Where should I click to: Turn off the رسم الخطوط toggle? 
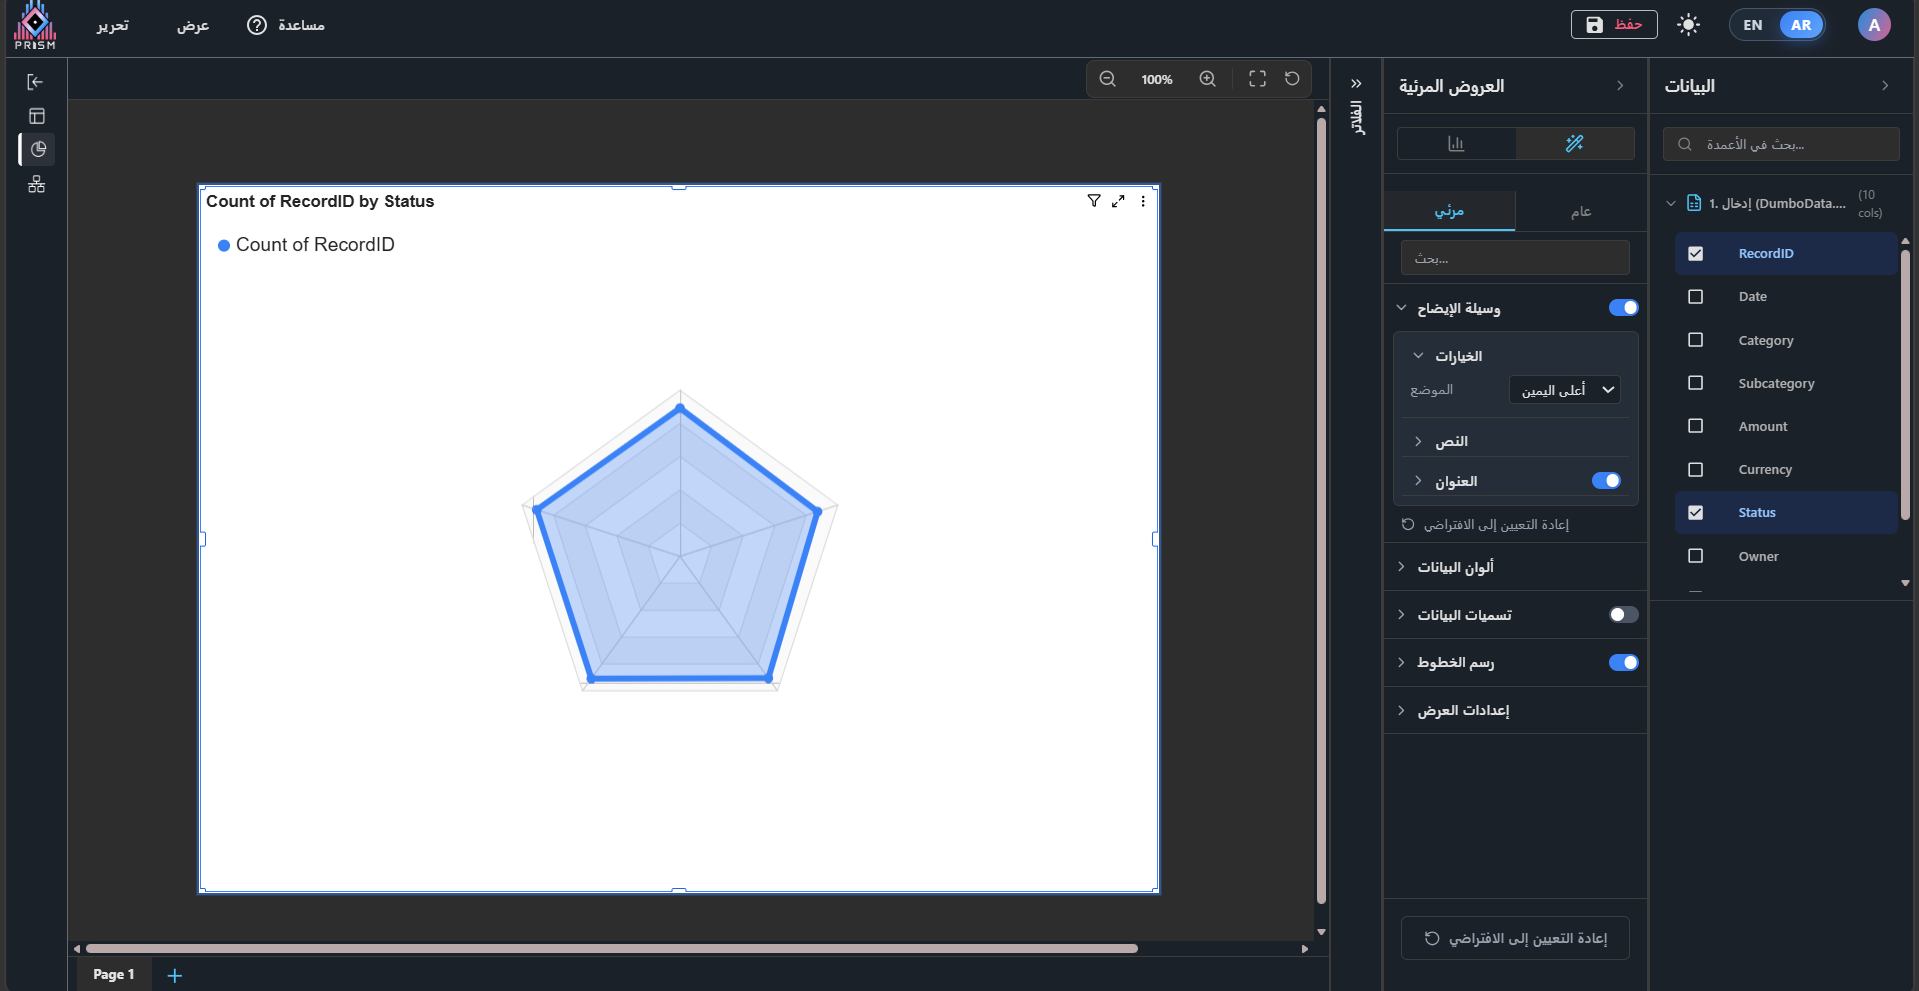1623,663
